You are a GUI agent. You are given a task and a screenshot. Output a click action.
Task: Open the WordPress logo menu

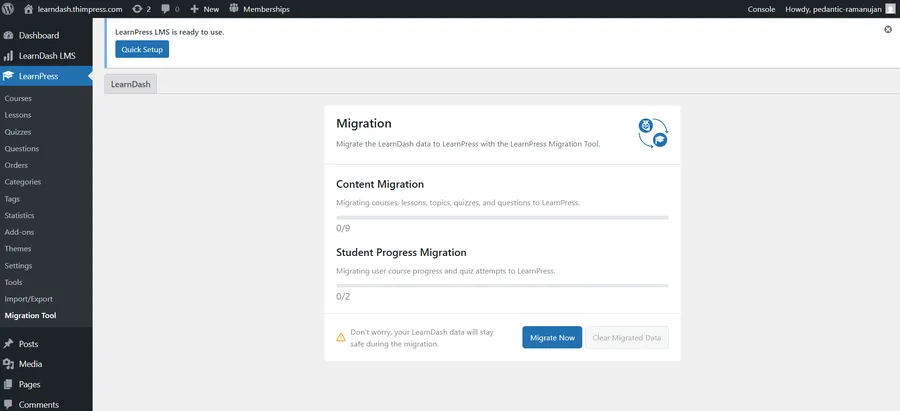[x=8, y=9]
